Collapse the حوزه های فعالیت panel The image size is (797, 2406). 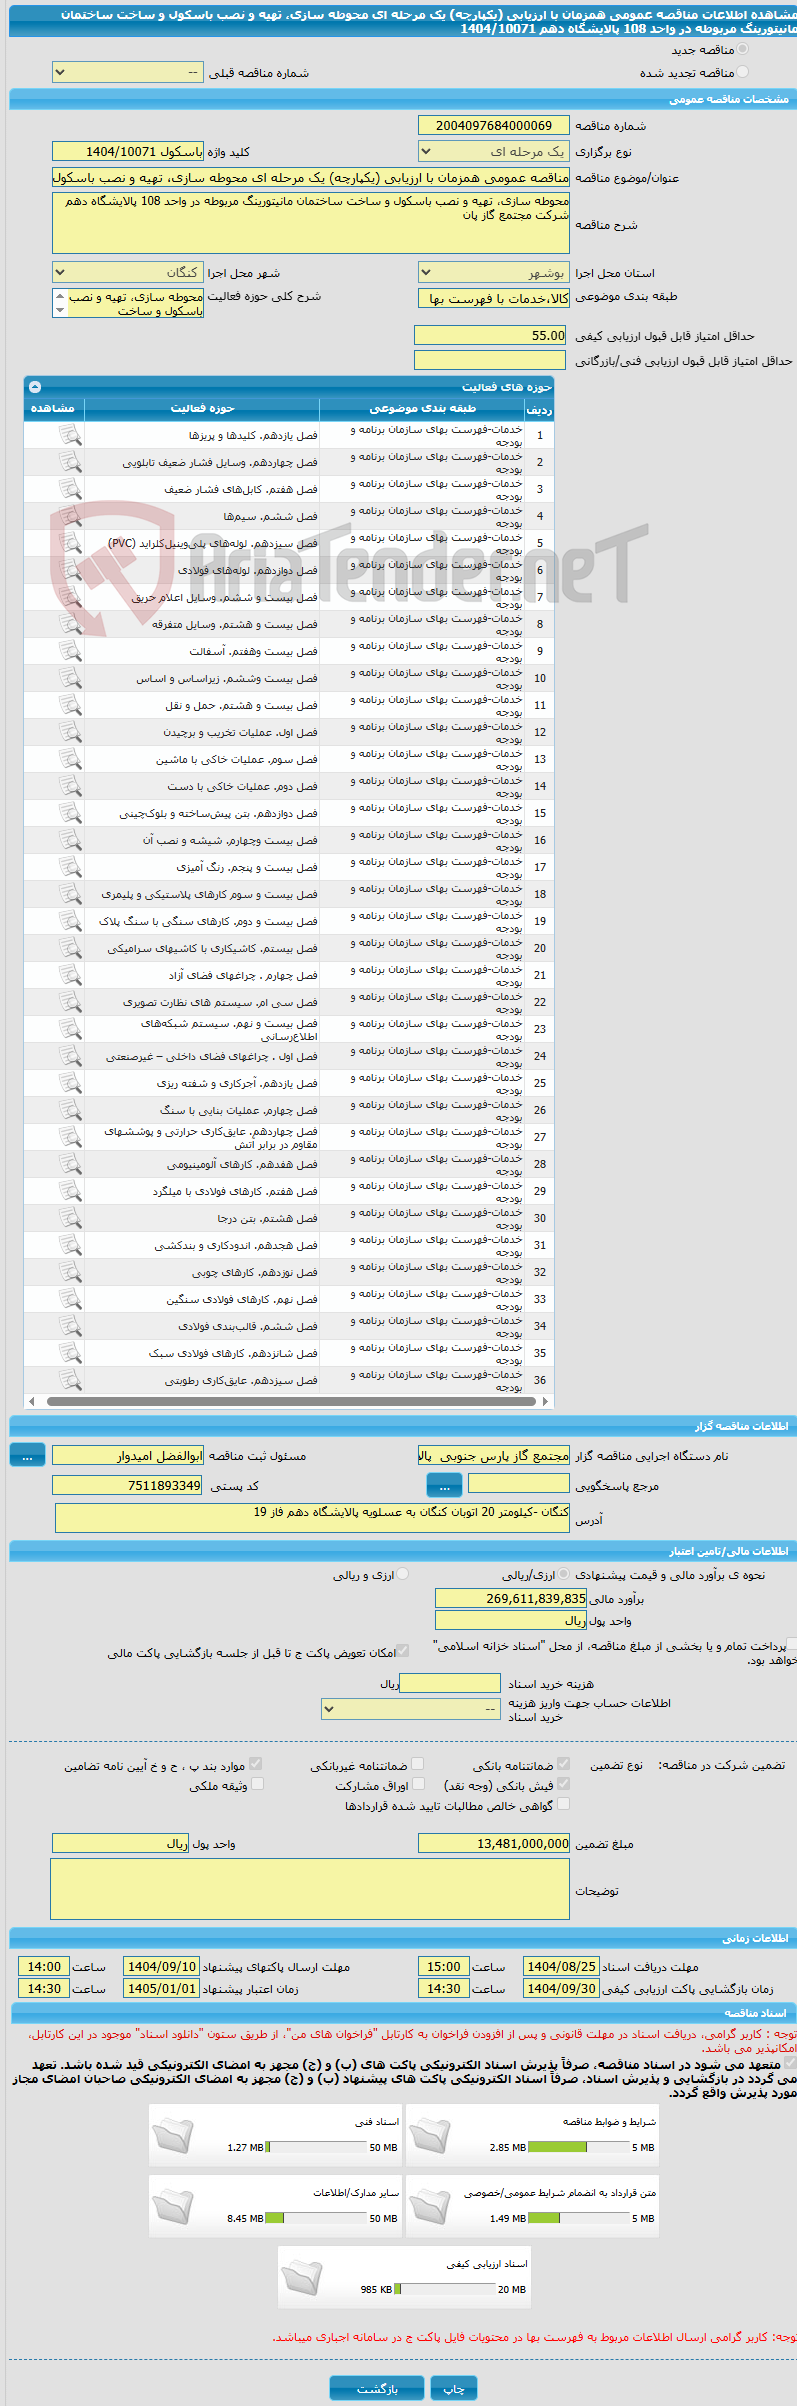click(x=35, y=387)
